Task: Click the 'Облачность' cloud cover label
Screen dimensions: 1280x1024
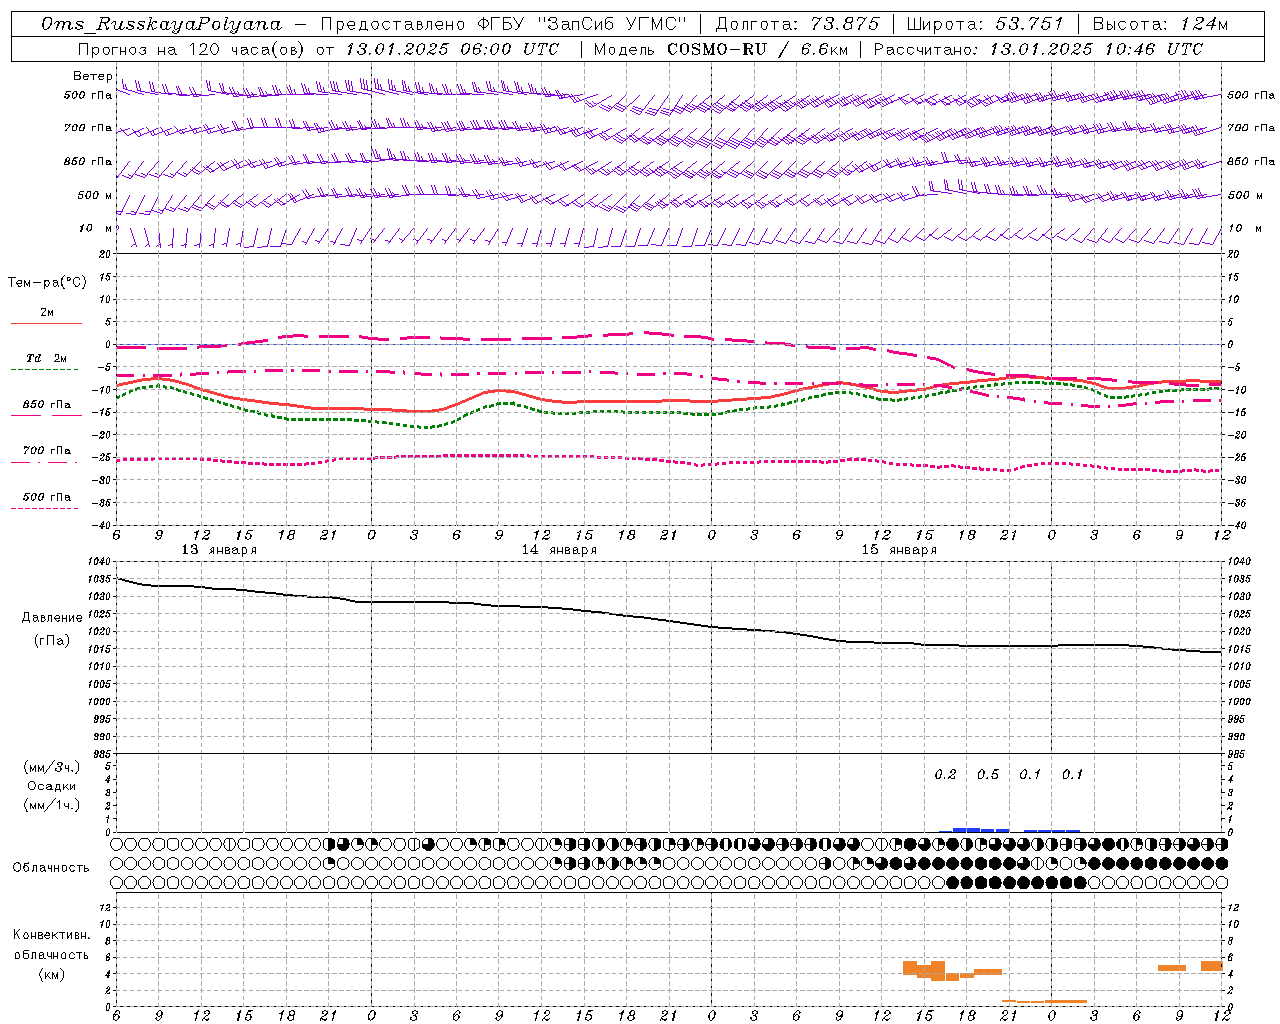Action: coord(51,868)
